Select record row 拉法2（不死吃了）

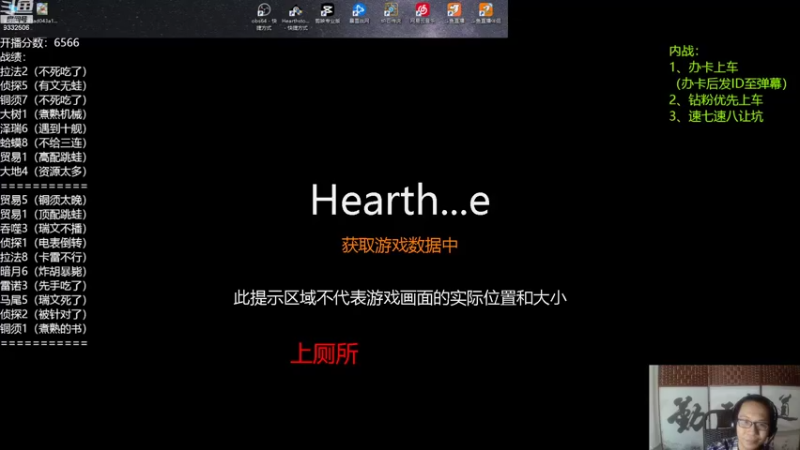tap(44, 71)
